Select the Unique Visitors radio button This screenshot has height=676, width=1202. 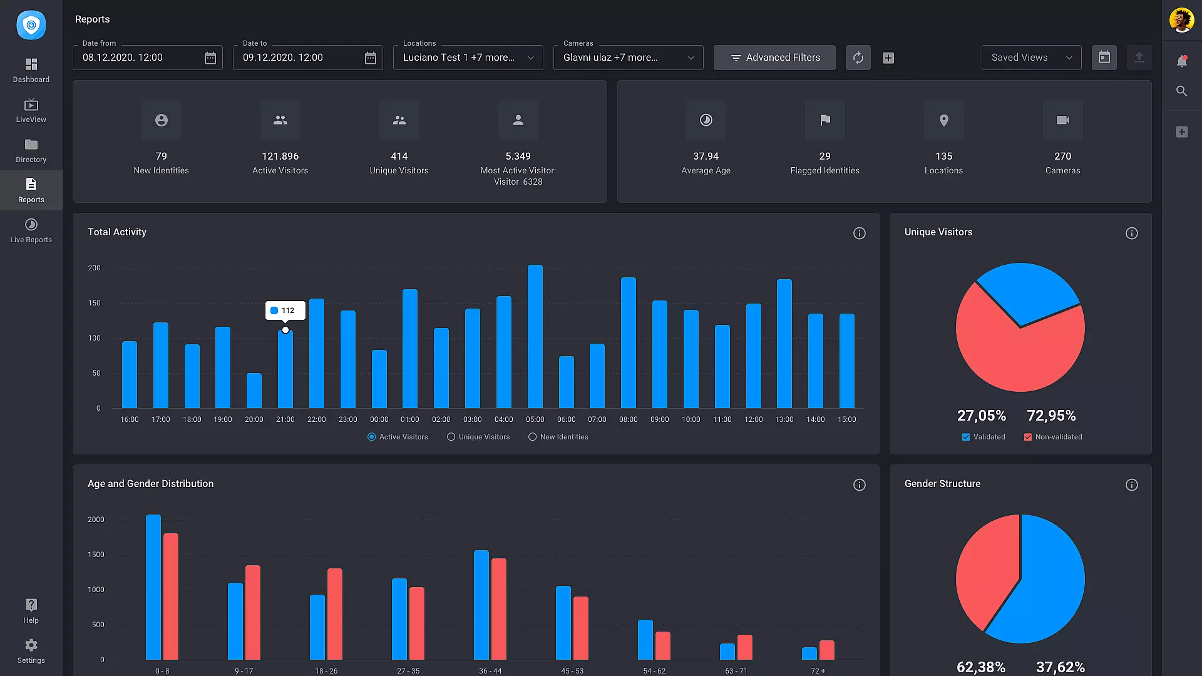tap(451, 437)
